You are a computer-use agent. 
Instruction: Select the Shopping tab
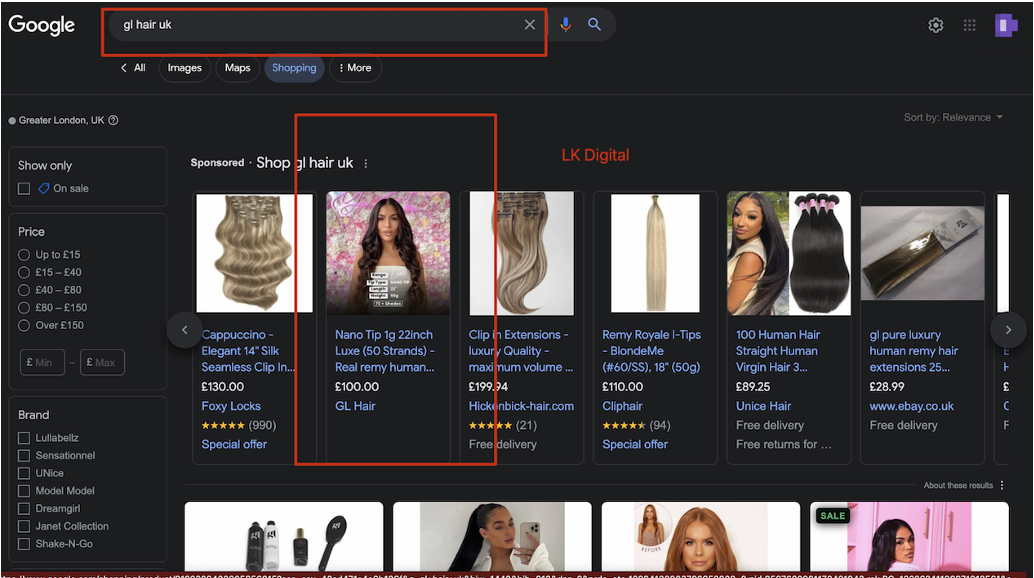tap(294, 68)
